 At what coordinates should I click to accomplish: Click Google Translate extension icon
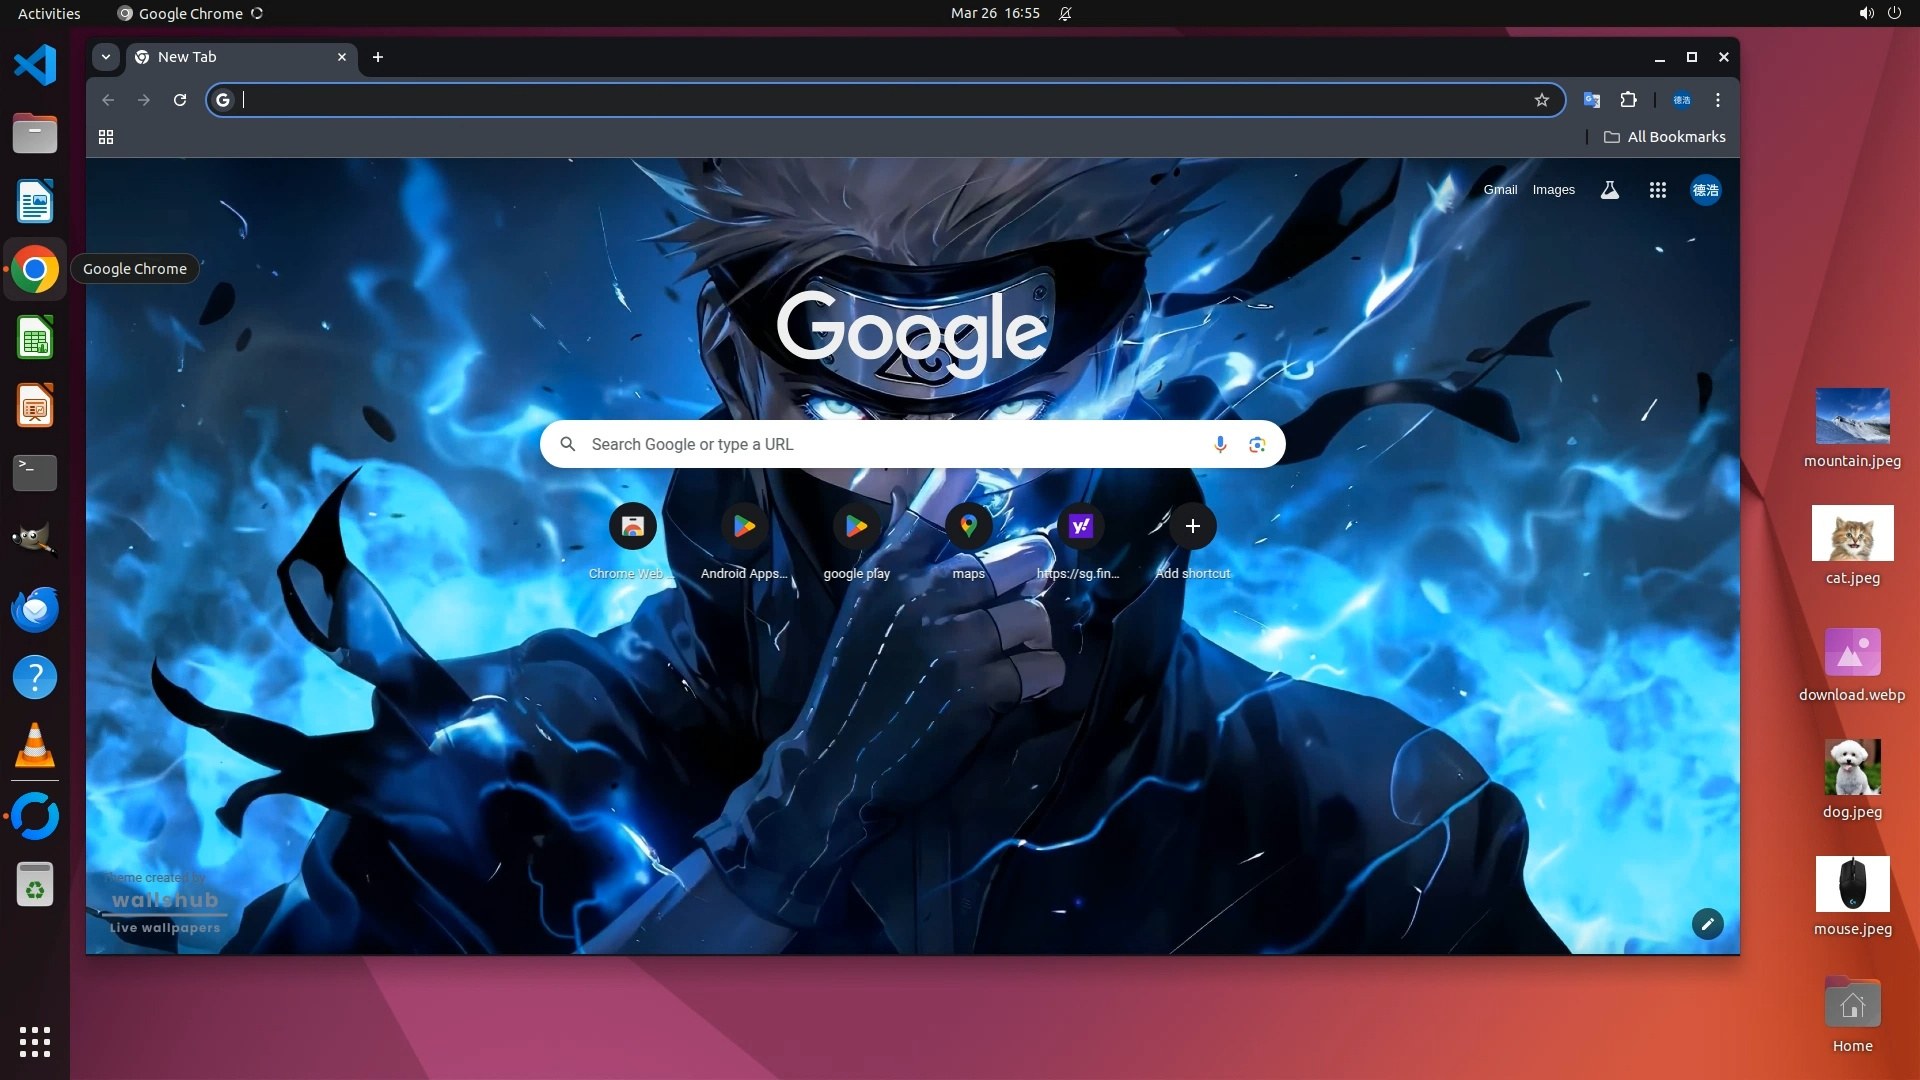[1591, 100]
